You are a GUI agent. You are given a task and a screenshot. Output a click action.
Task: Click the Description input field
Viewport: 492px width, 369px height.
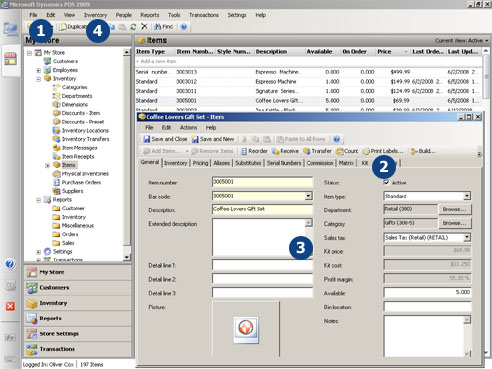262,209
